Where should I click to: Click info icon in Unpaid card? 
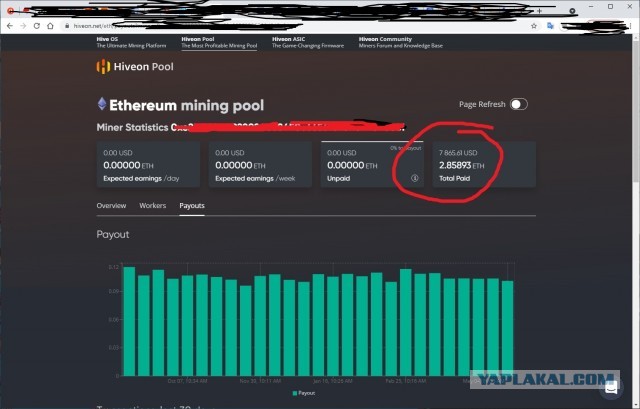[x=414, y=178]
